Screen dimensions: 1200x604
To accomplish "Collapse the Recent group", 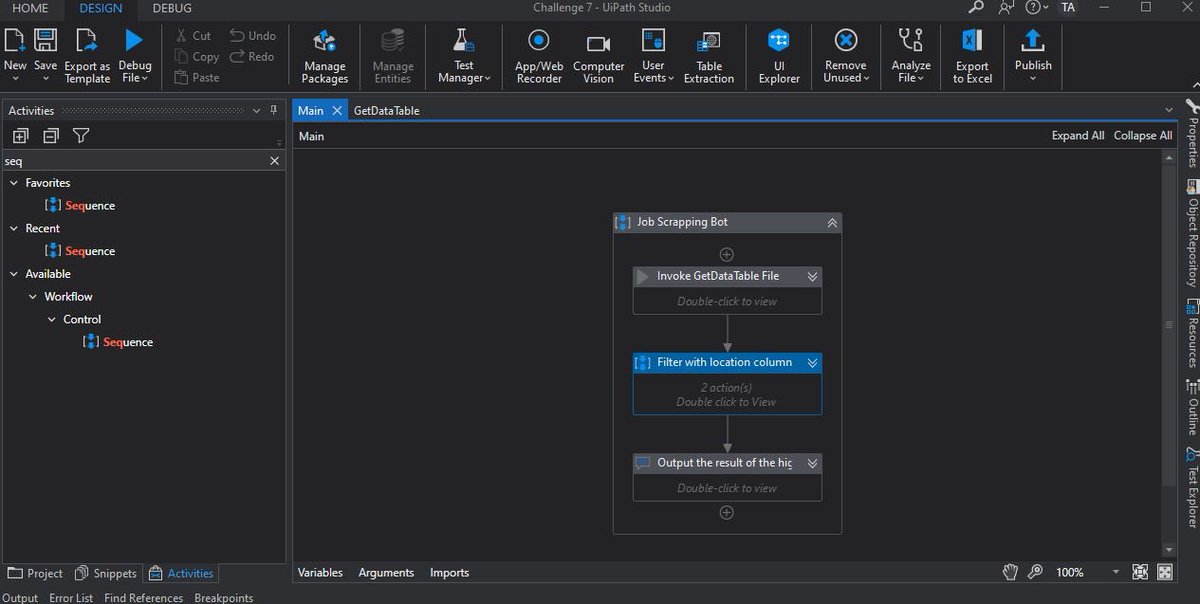I will tap(14, 229).
